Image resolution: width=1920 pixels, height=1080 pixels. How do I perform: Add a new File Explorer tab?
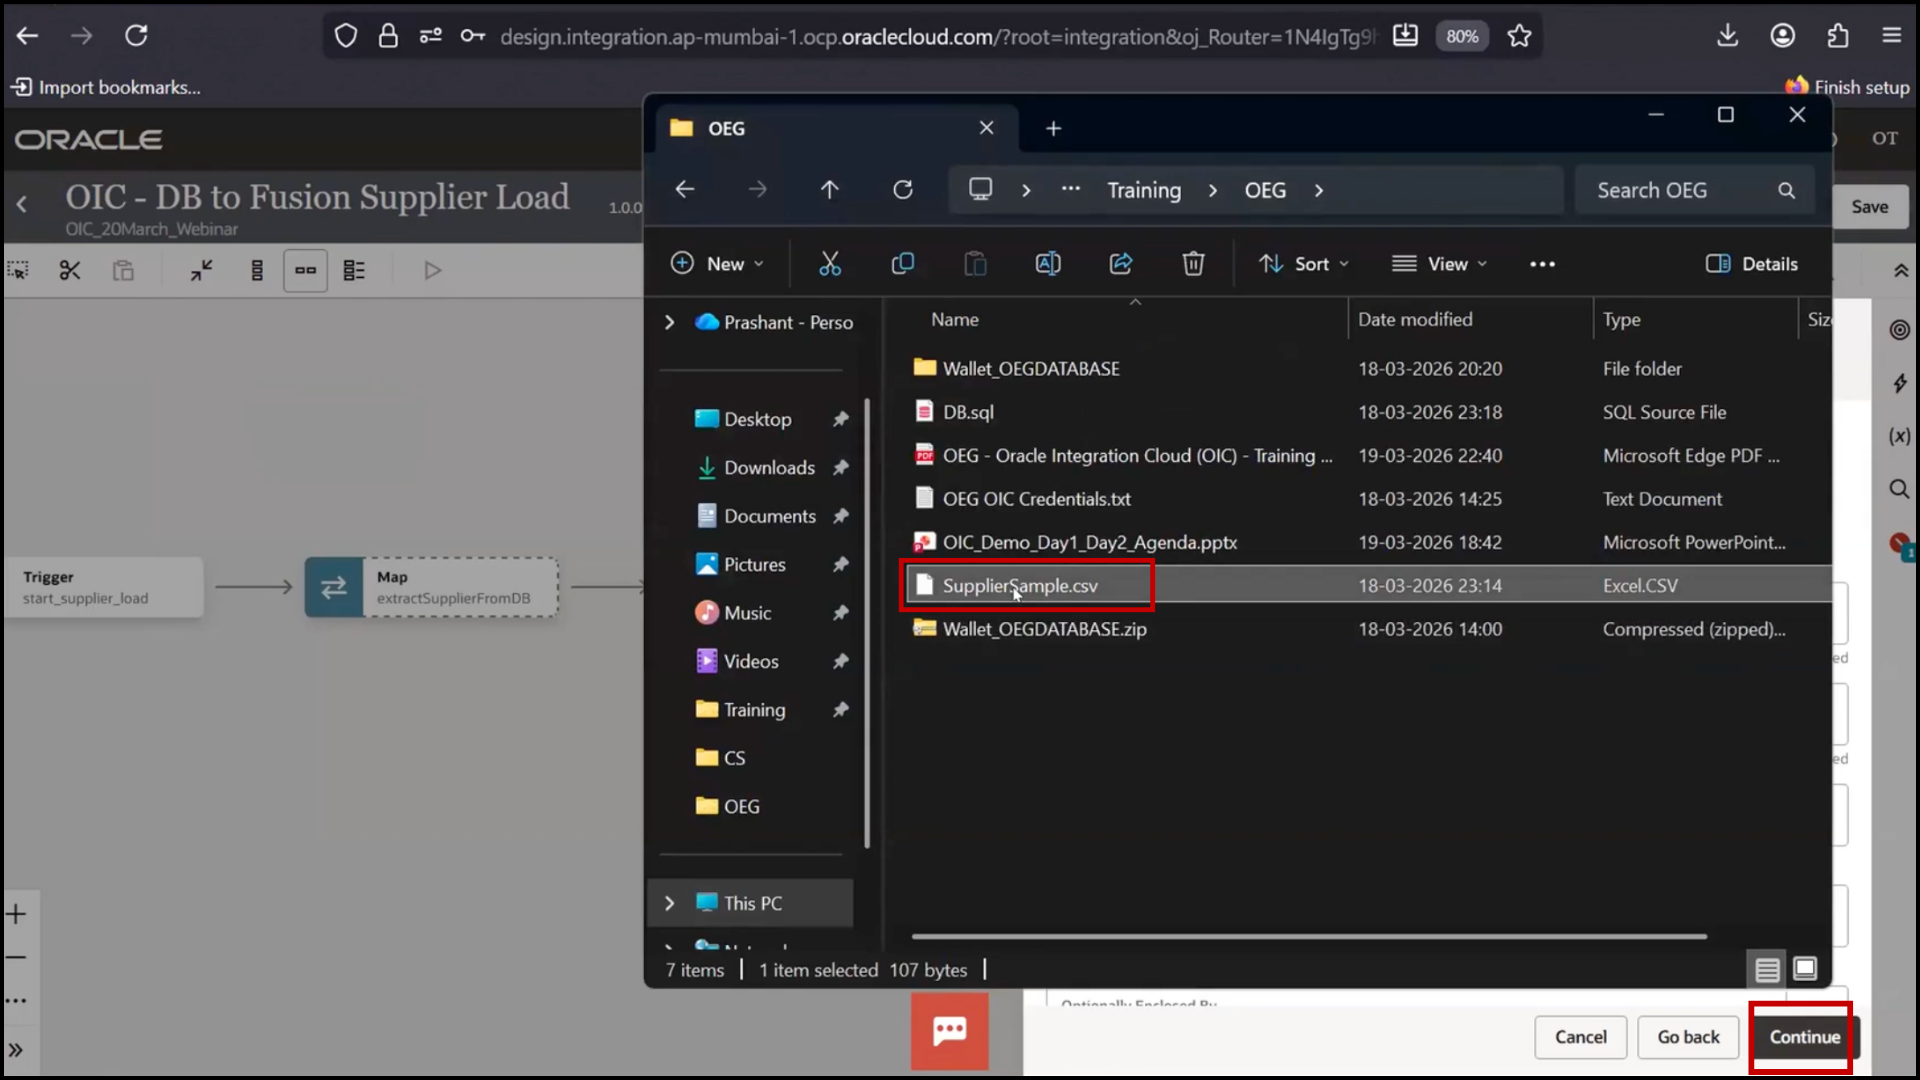pos(1053,128)
